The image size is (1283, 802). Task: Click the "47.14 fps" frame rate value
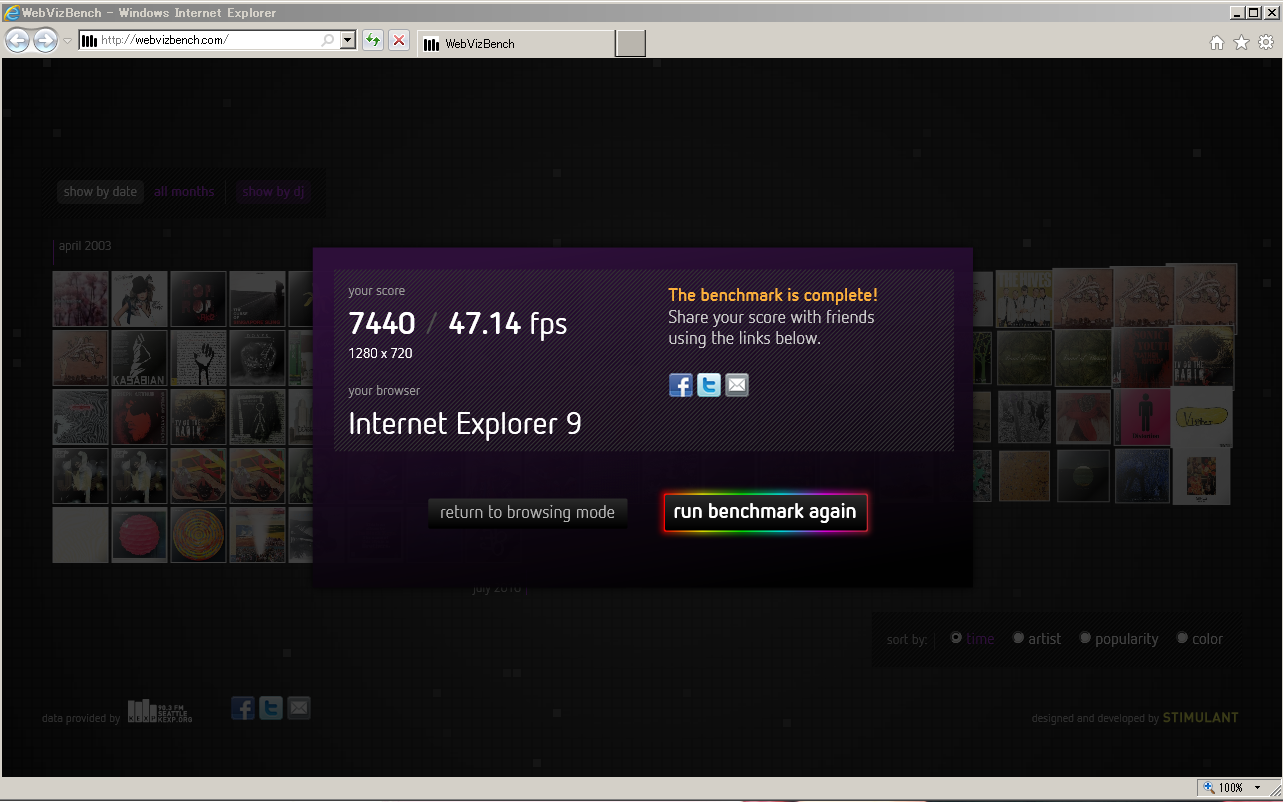[507, 323]
